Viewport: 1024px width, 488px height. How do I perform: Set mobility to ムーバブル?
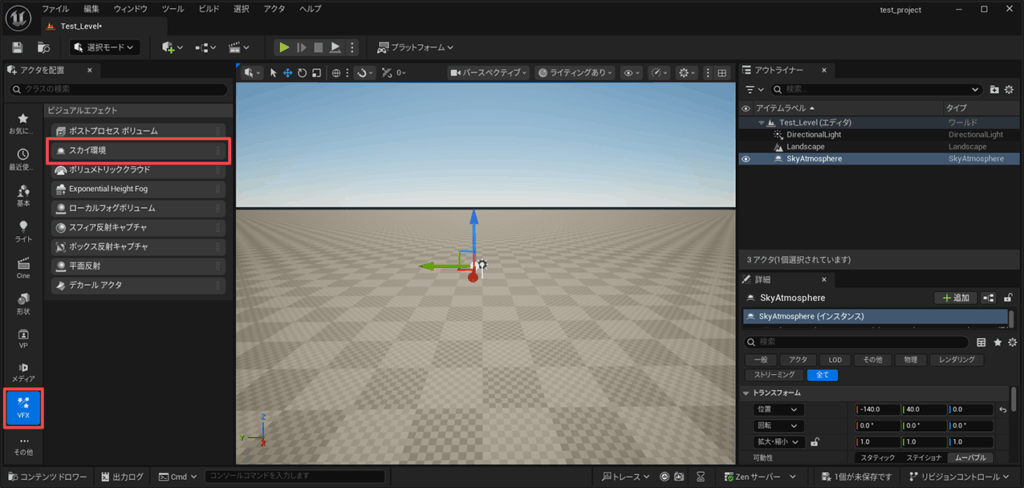point(970,458)
